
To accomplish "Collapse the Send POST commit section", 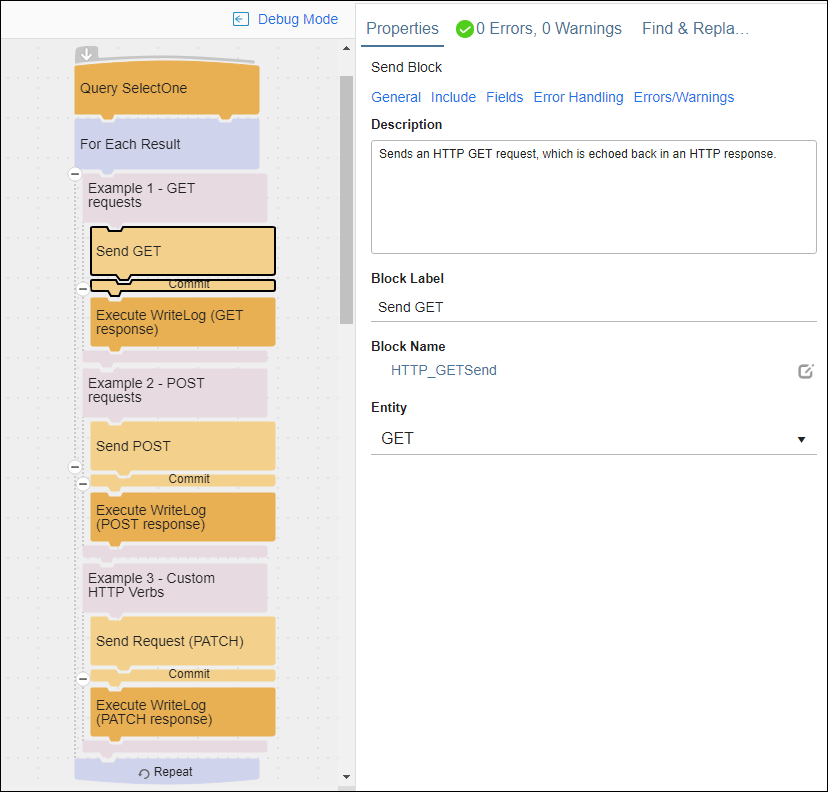I will [83, 483].
